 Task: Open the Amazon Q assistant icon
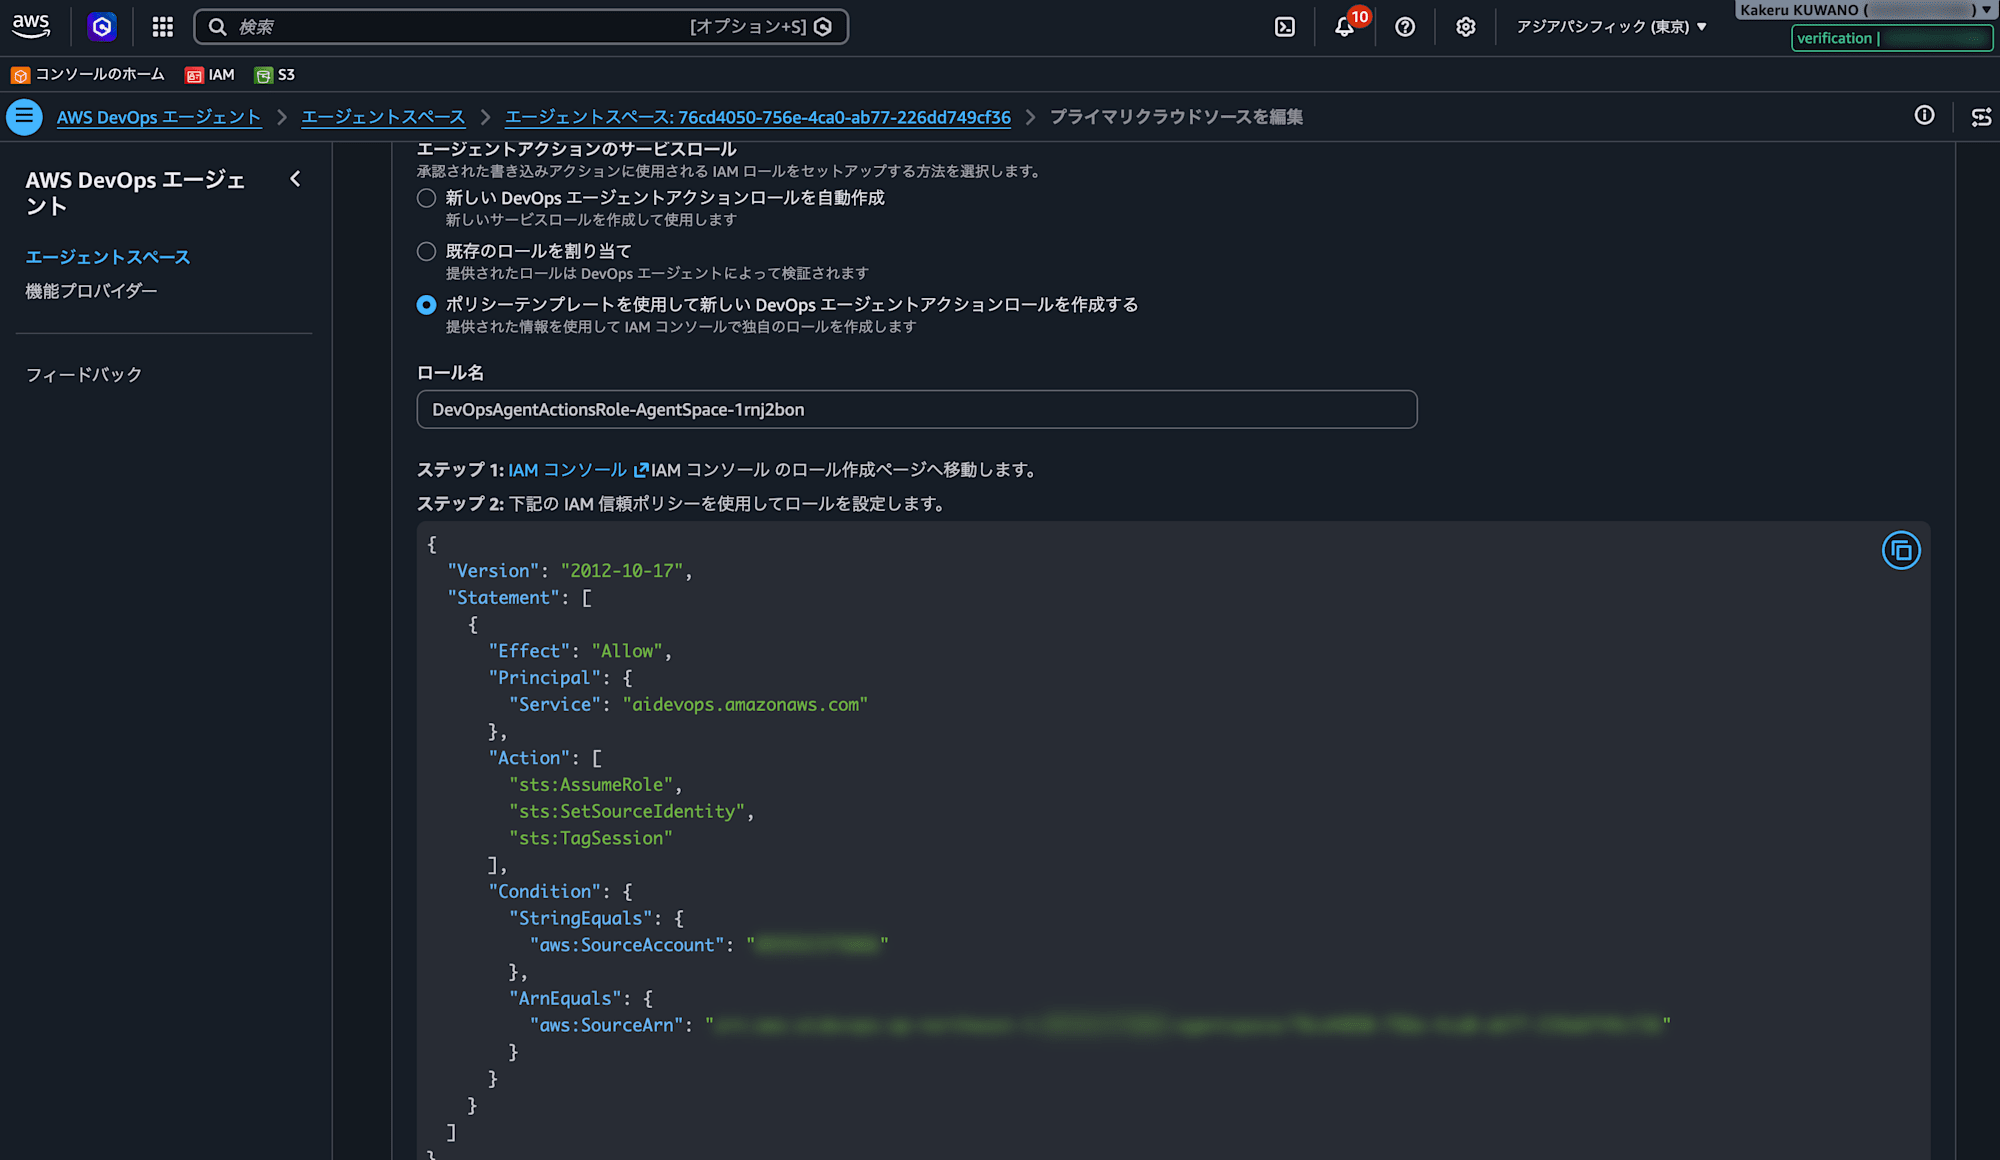point(102,27)
